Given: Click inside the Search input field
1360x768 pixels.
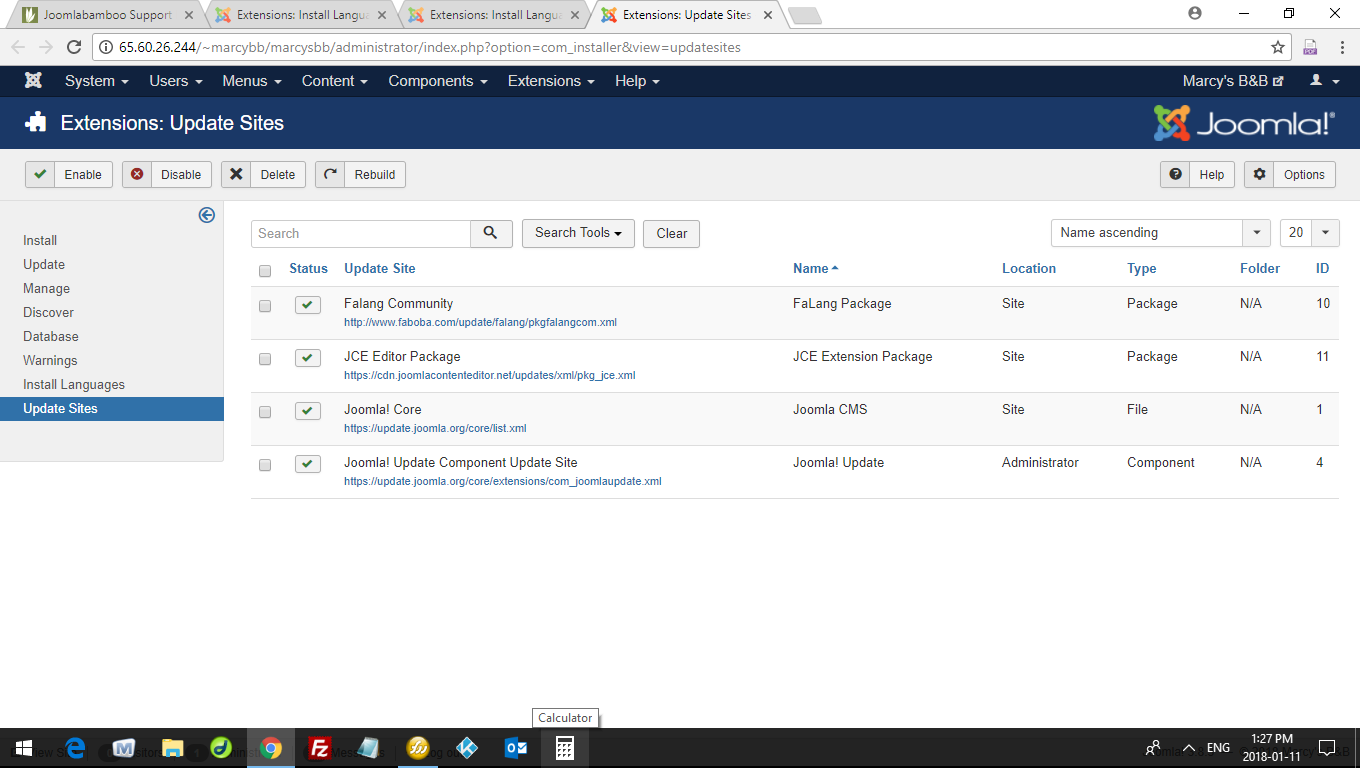Looking at the screenshot, I should (x=361, y=233).
